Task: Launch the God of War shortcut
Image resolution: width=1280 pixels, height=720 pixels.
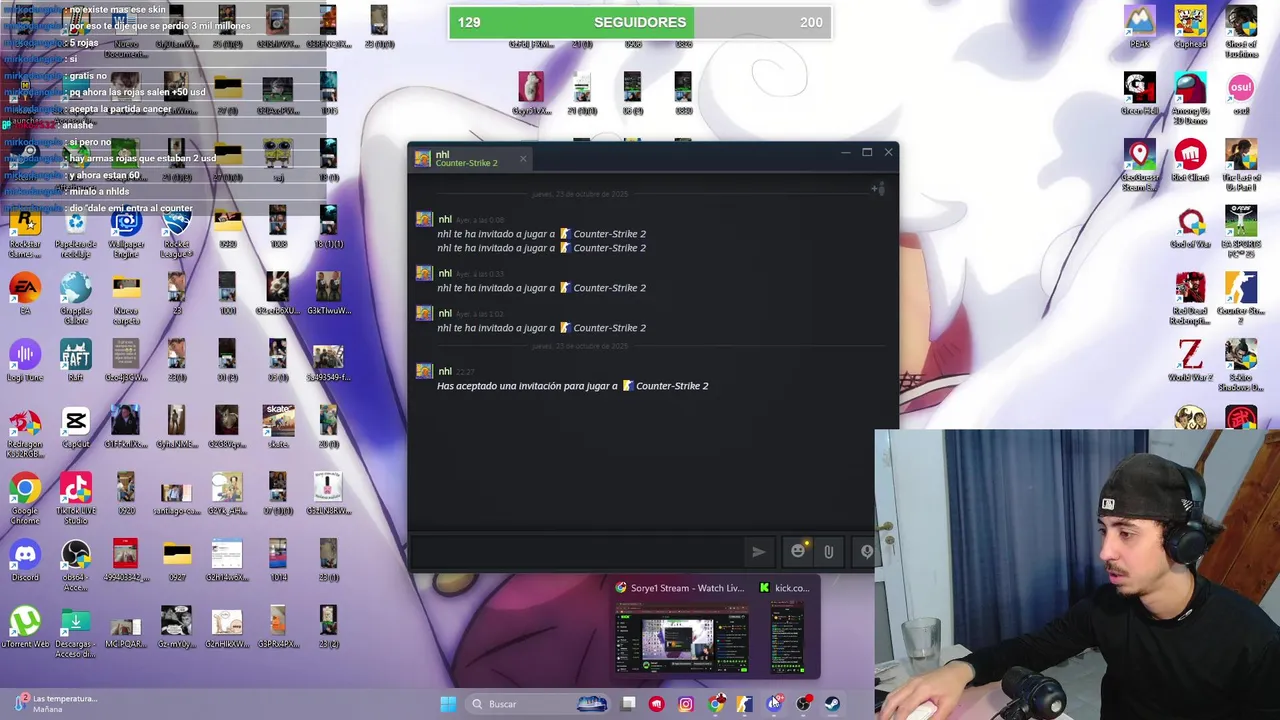Action: click(x=1190, y=227)
